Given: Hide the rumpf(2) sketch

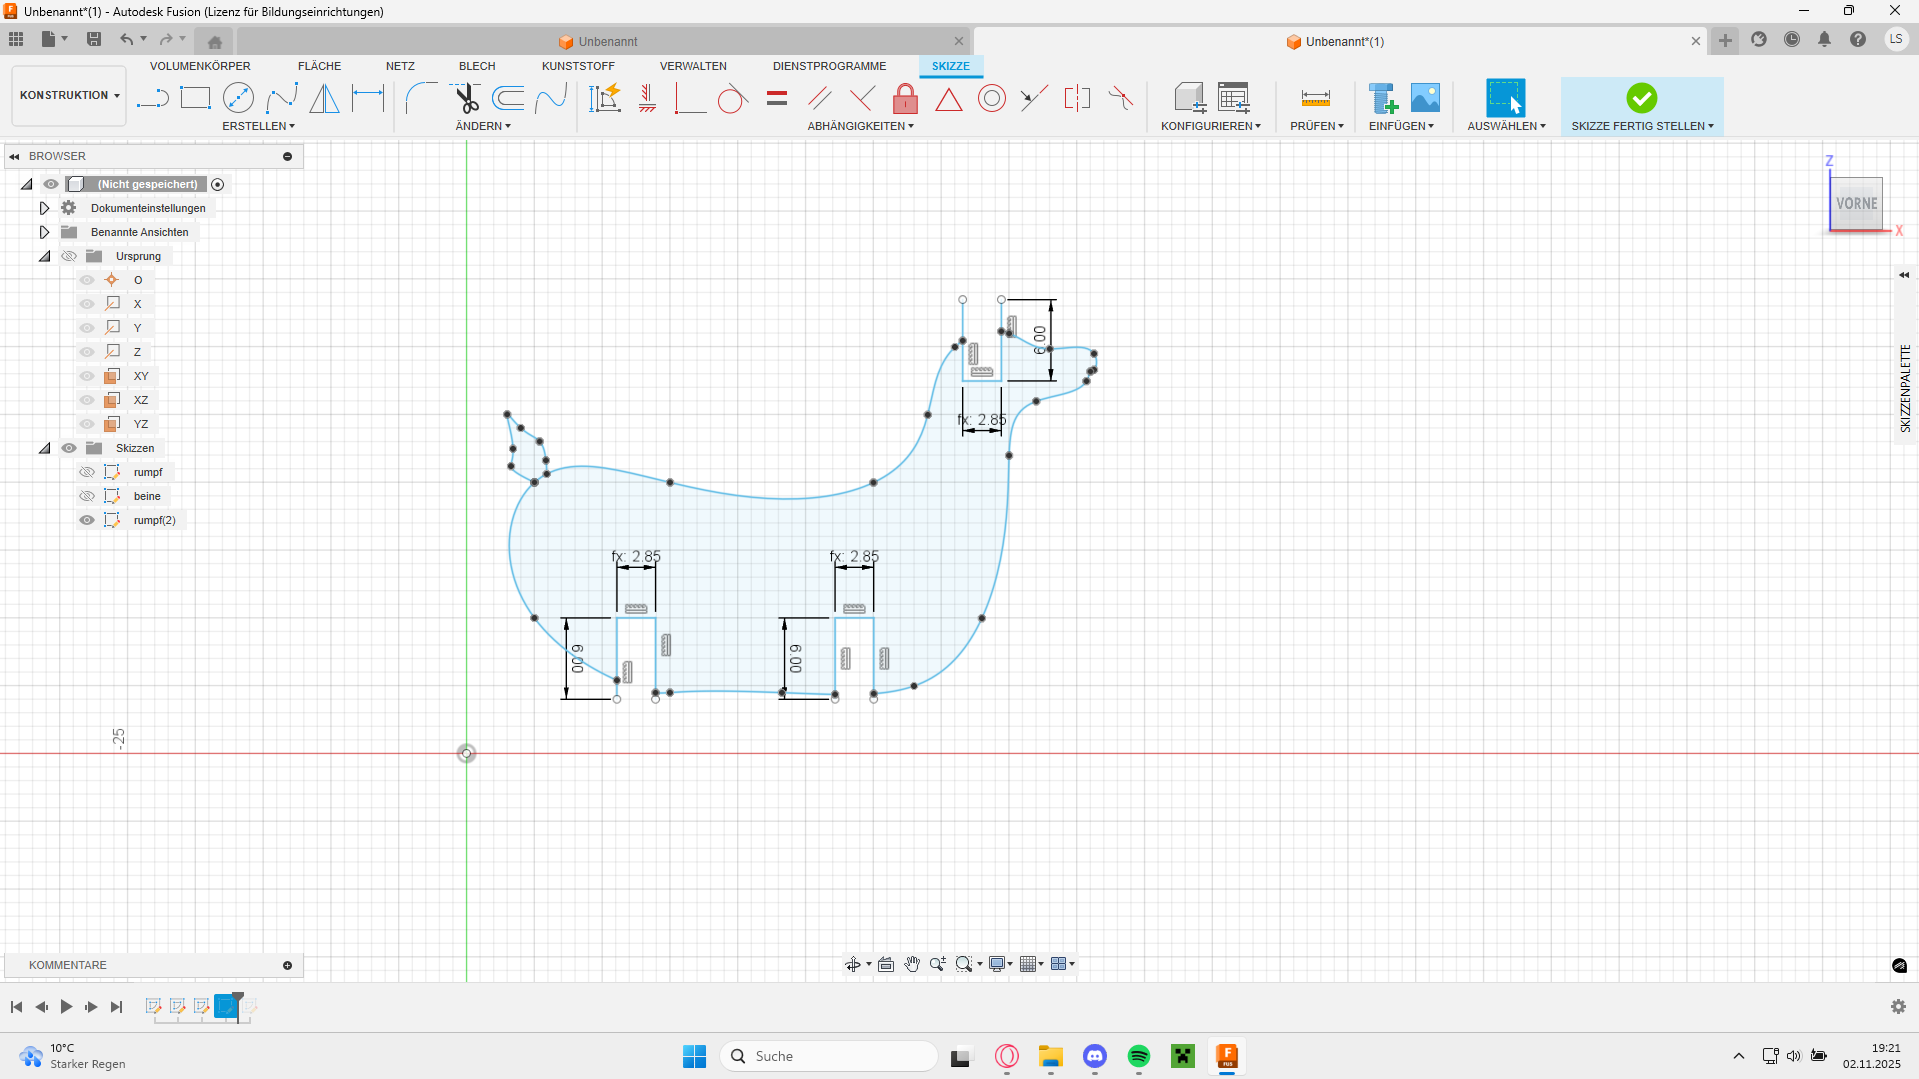Looking at the screenshot, I should click(x=87, y=520).
